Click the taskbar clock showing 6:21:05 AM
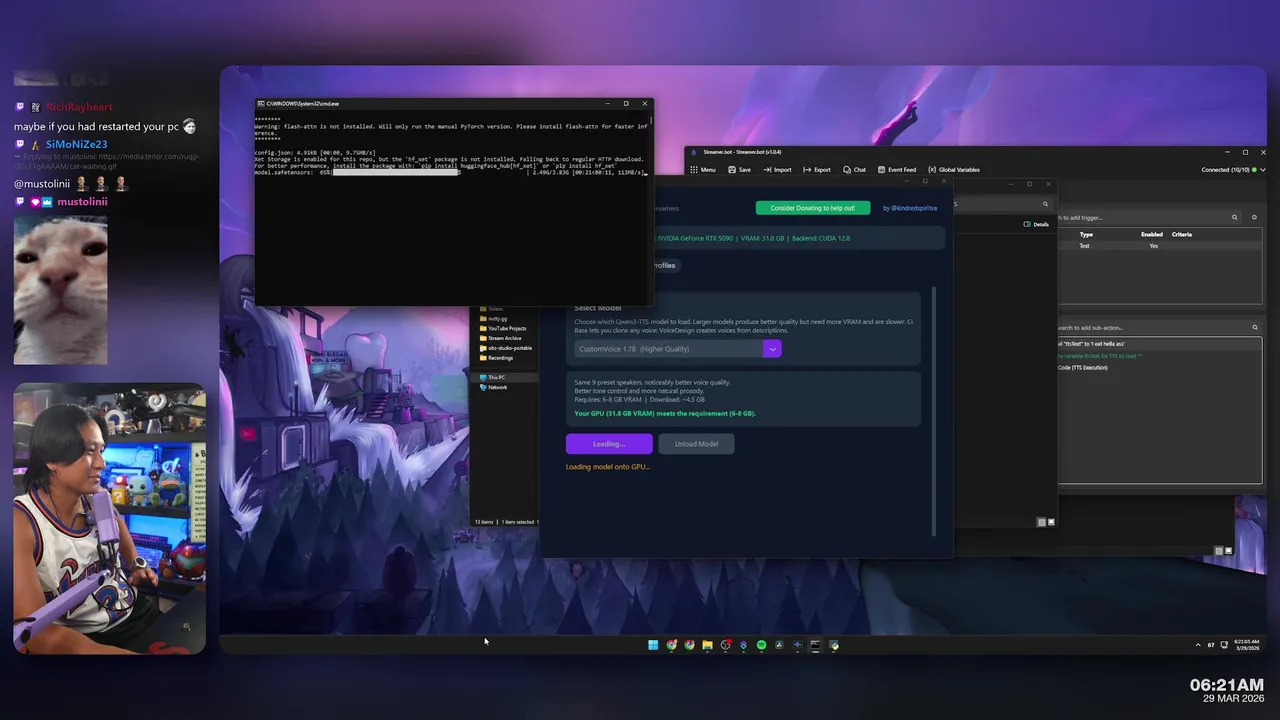This screenshot has height=720, width=1280. [x=1247, y=644]
